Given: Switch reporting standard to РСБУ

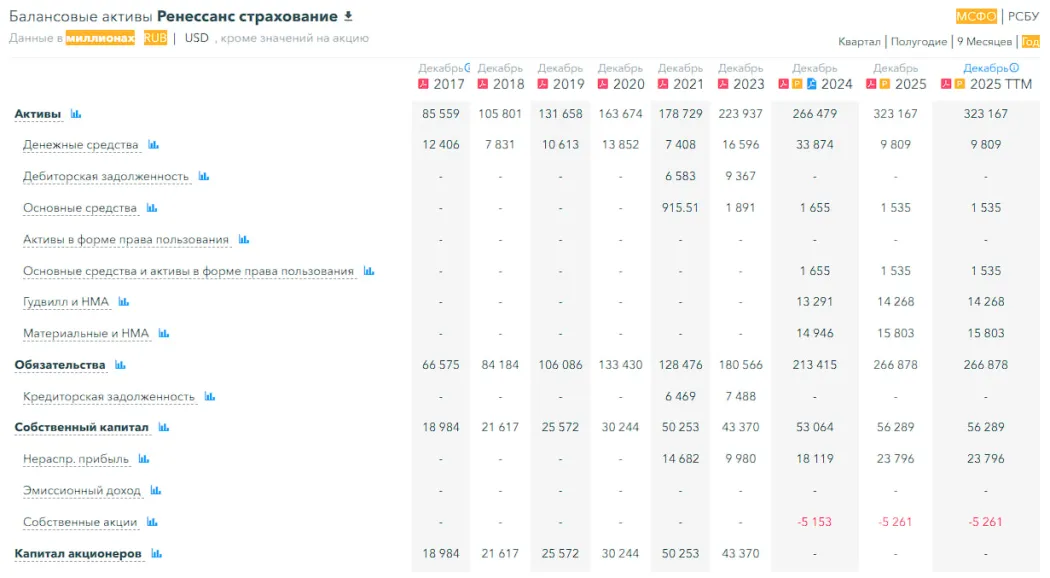Looking at the screenshot, I should tap(1023, 16).
